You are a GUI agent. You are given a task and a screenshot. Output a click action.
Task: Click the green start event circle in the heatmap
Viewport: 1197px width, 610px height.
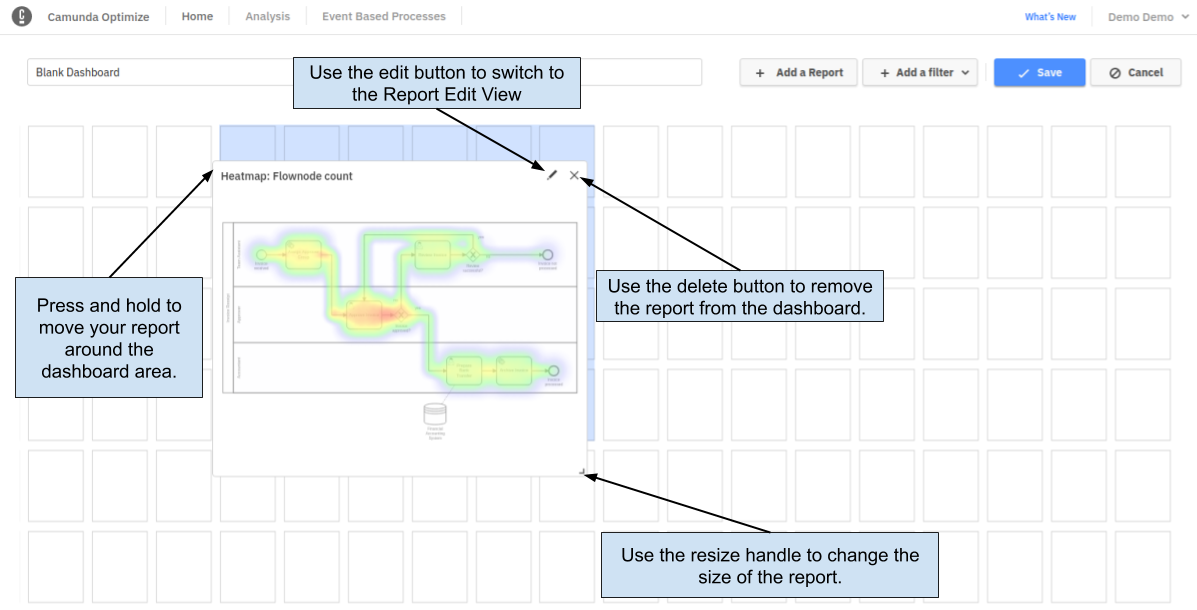[262, 255]
